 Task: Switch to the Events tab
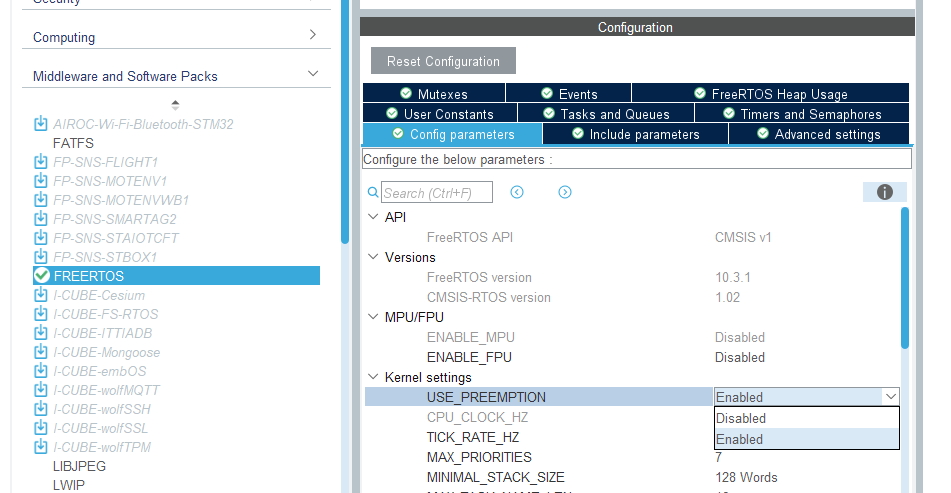click(569, 94)
